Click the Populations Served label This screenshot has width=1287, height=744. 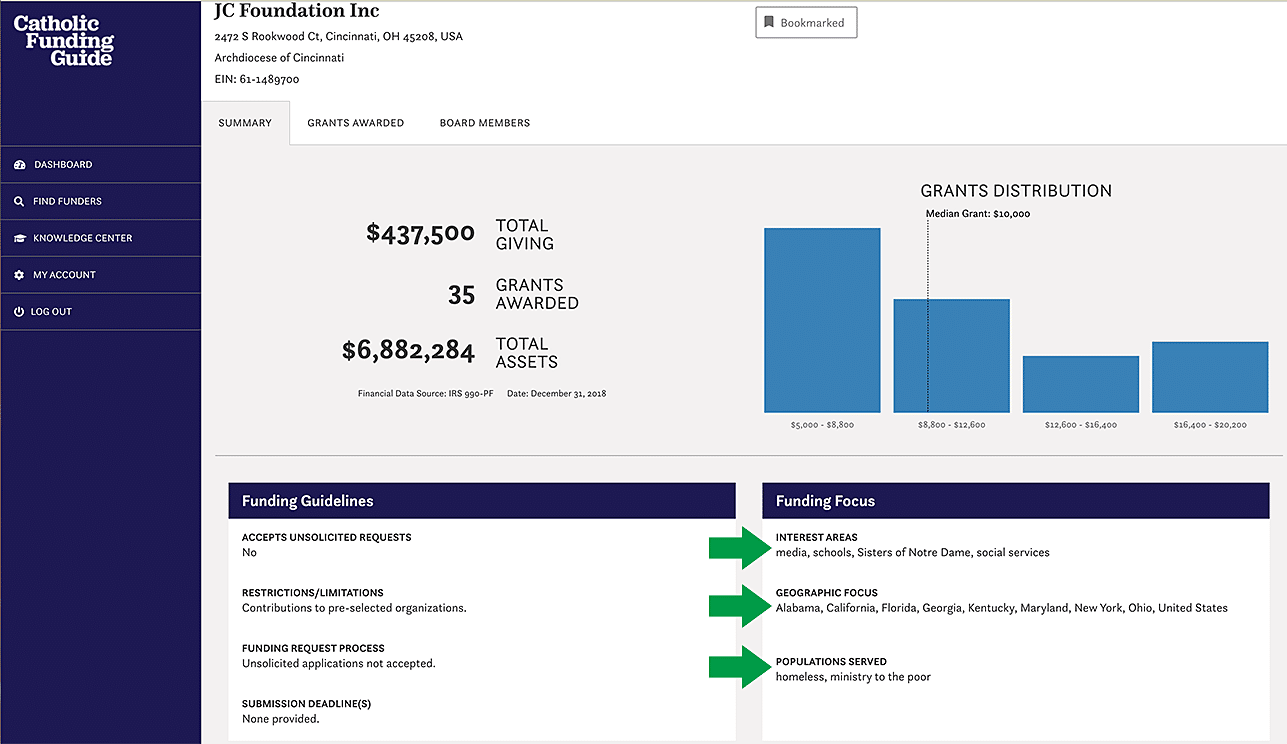pos(831,662)
